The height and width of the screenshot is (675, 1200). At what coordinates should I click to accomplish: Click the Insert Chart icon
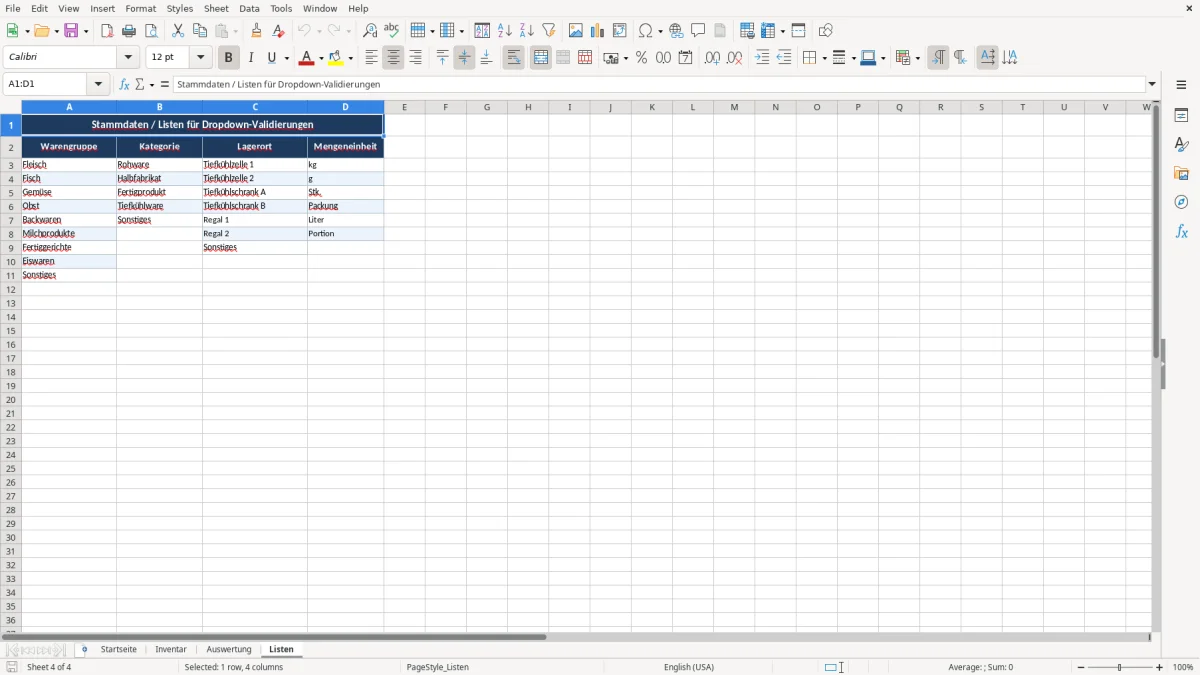click(x=597, y=31)
